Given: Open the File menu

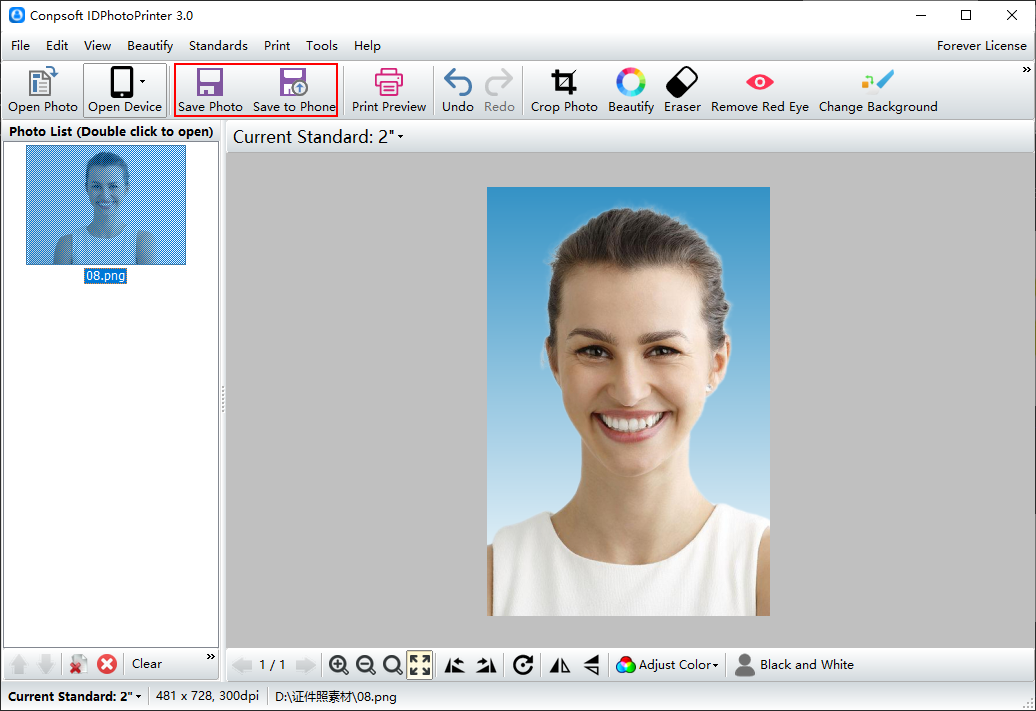Looking at the screenshot, I should pyautogui.click(x=20, y=46).
